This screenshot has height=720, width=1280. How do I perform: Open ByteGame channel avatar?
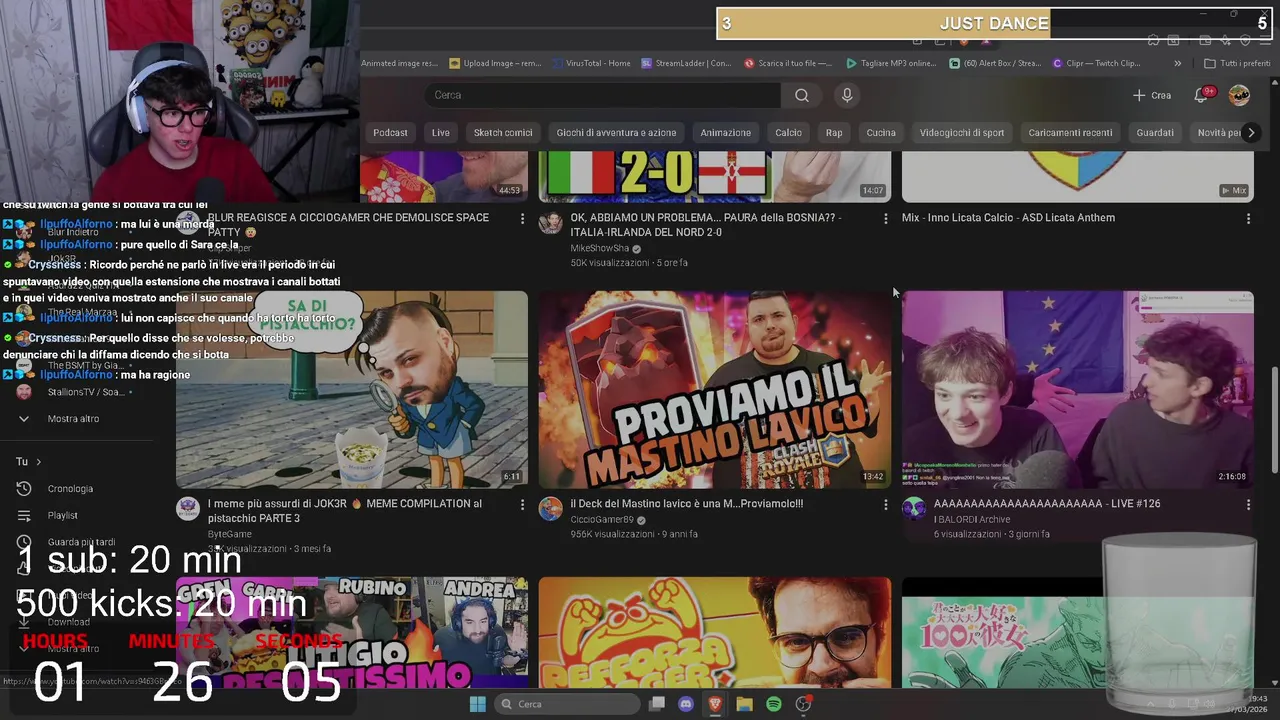pyautogui.click(x=187, y=509)
